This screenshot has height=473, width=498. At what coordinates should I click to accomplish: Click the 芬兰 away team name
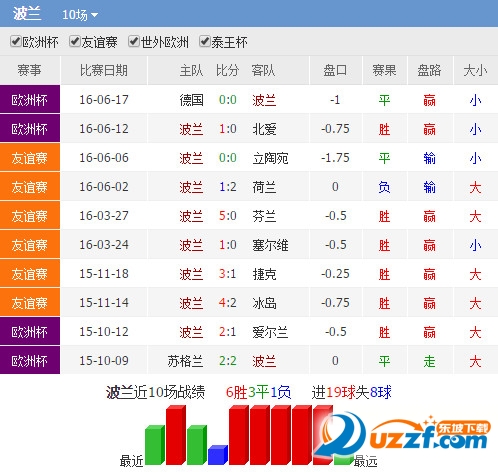click(264, 216)
